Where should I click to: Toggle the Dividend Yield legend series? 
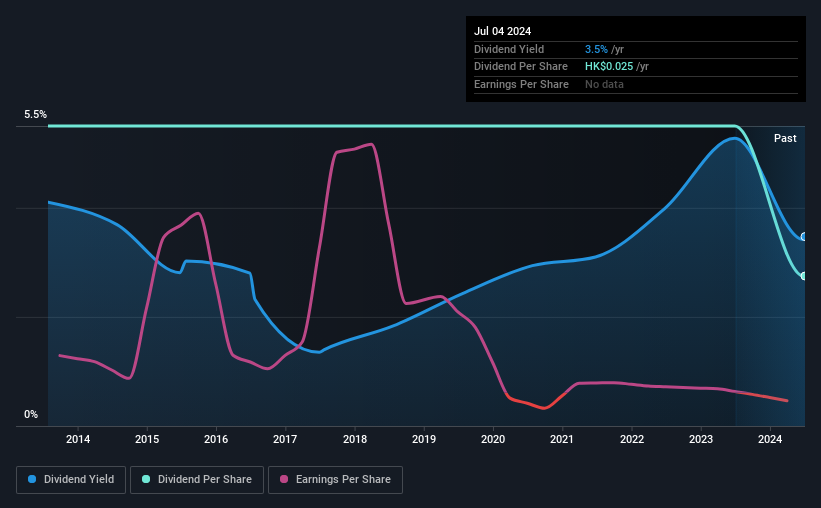71,480
